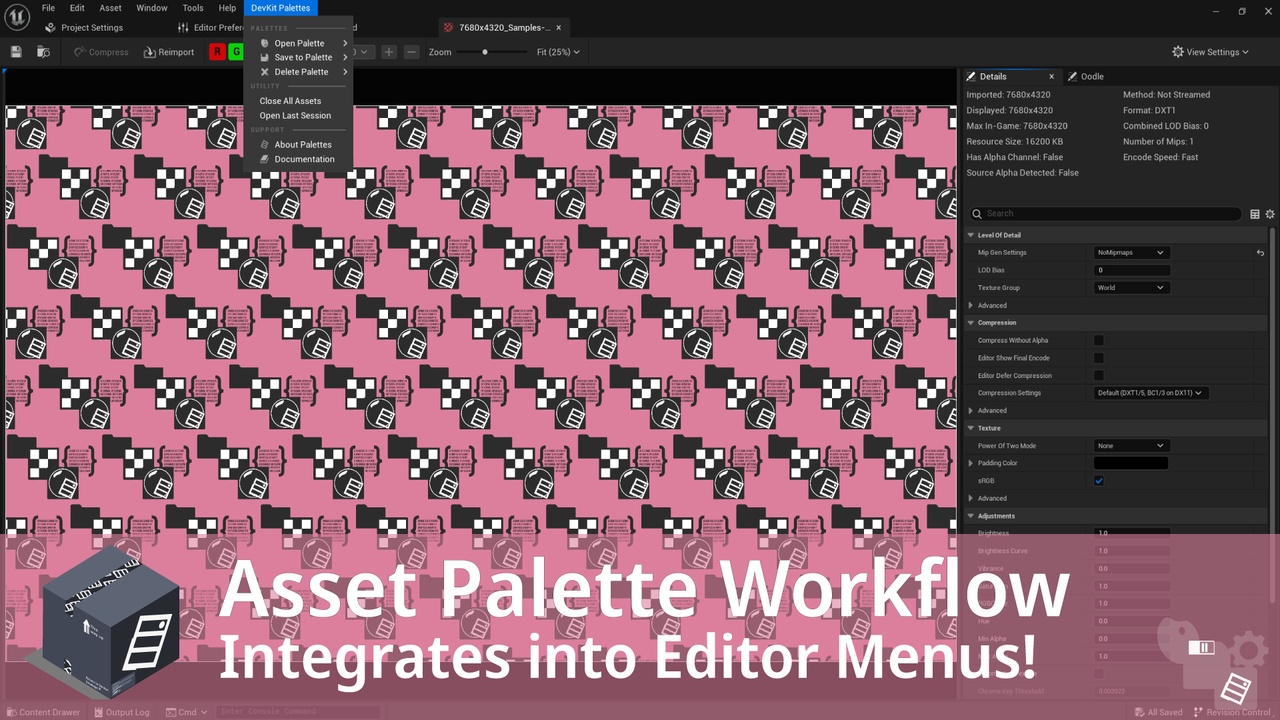Enable Editor Show Final Encode checkbox

tap(1098, 358)
